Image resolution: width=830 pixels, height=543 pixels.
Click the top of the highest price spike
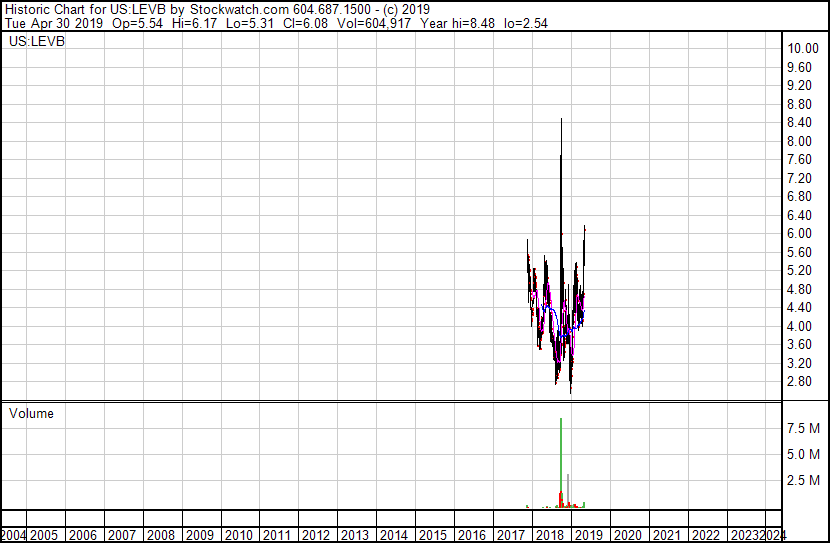[x=561, y=121]
